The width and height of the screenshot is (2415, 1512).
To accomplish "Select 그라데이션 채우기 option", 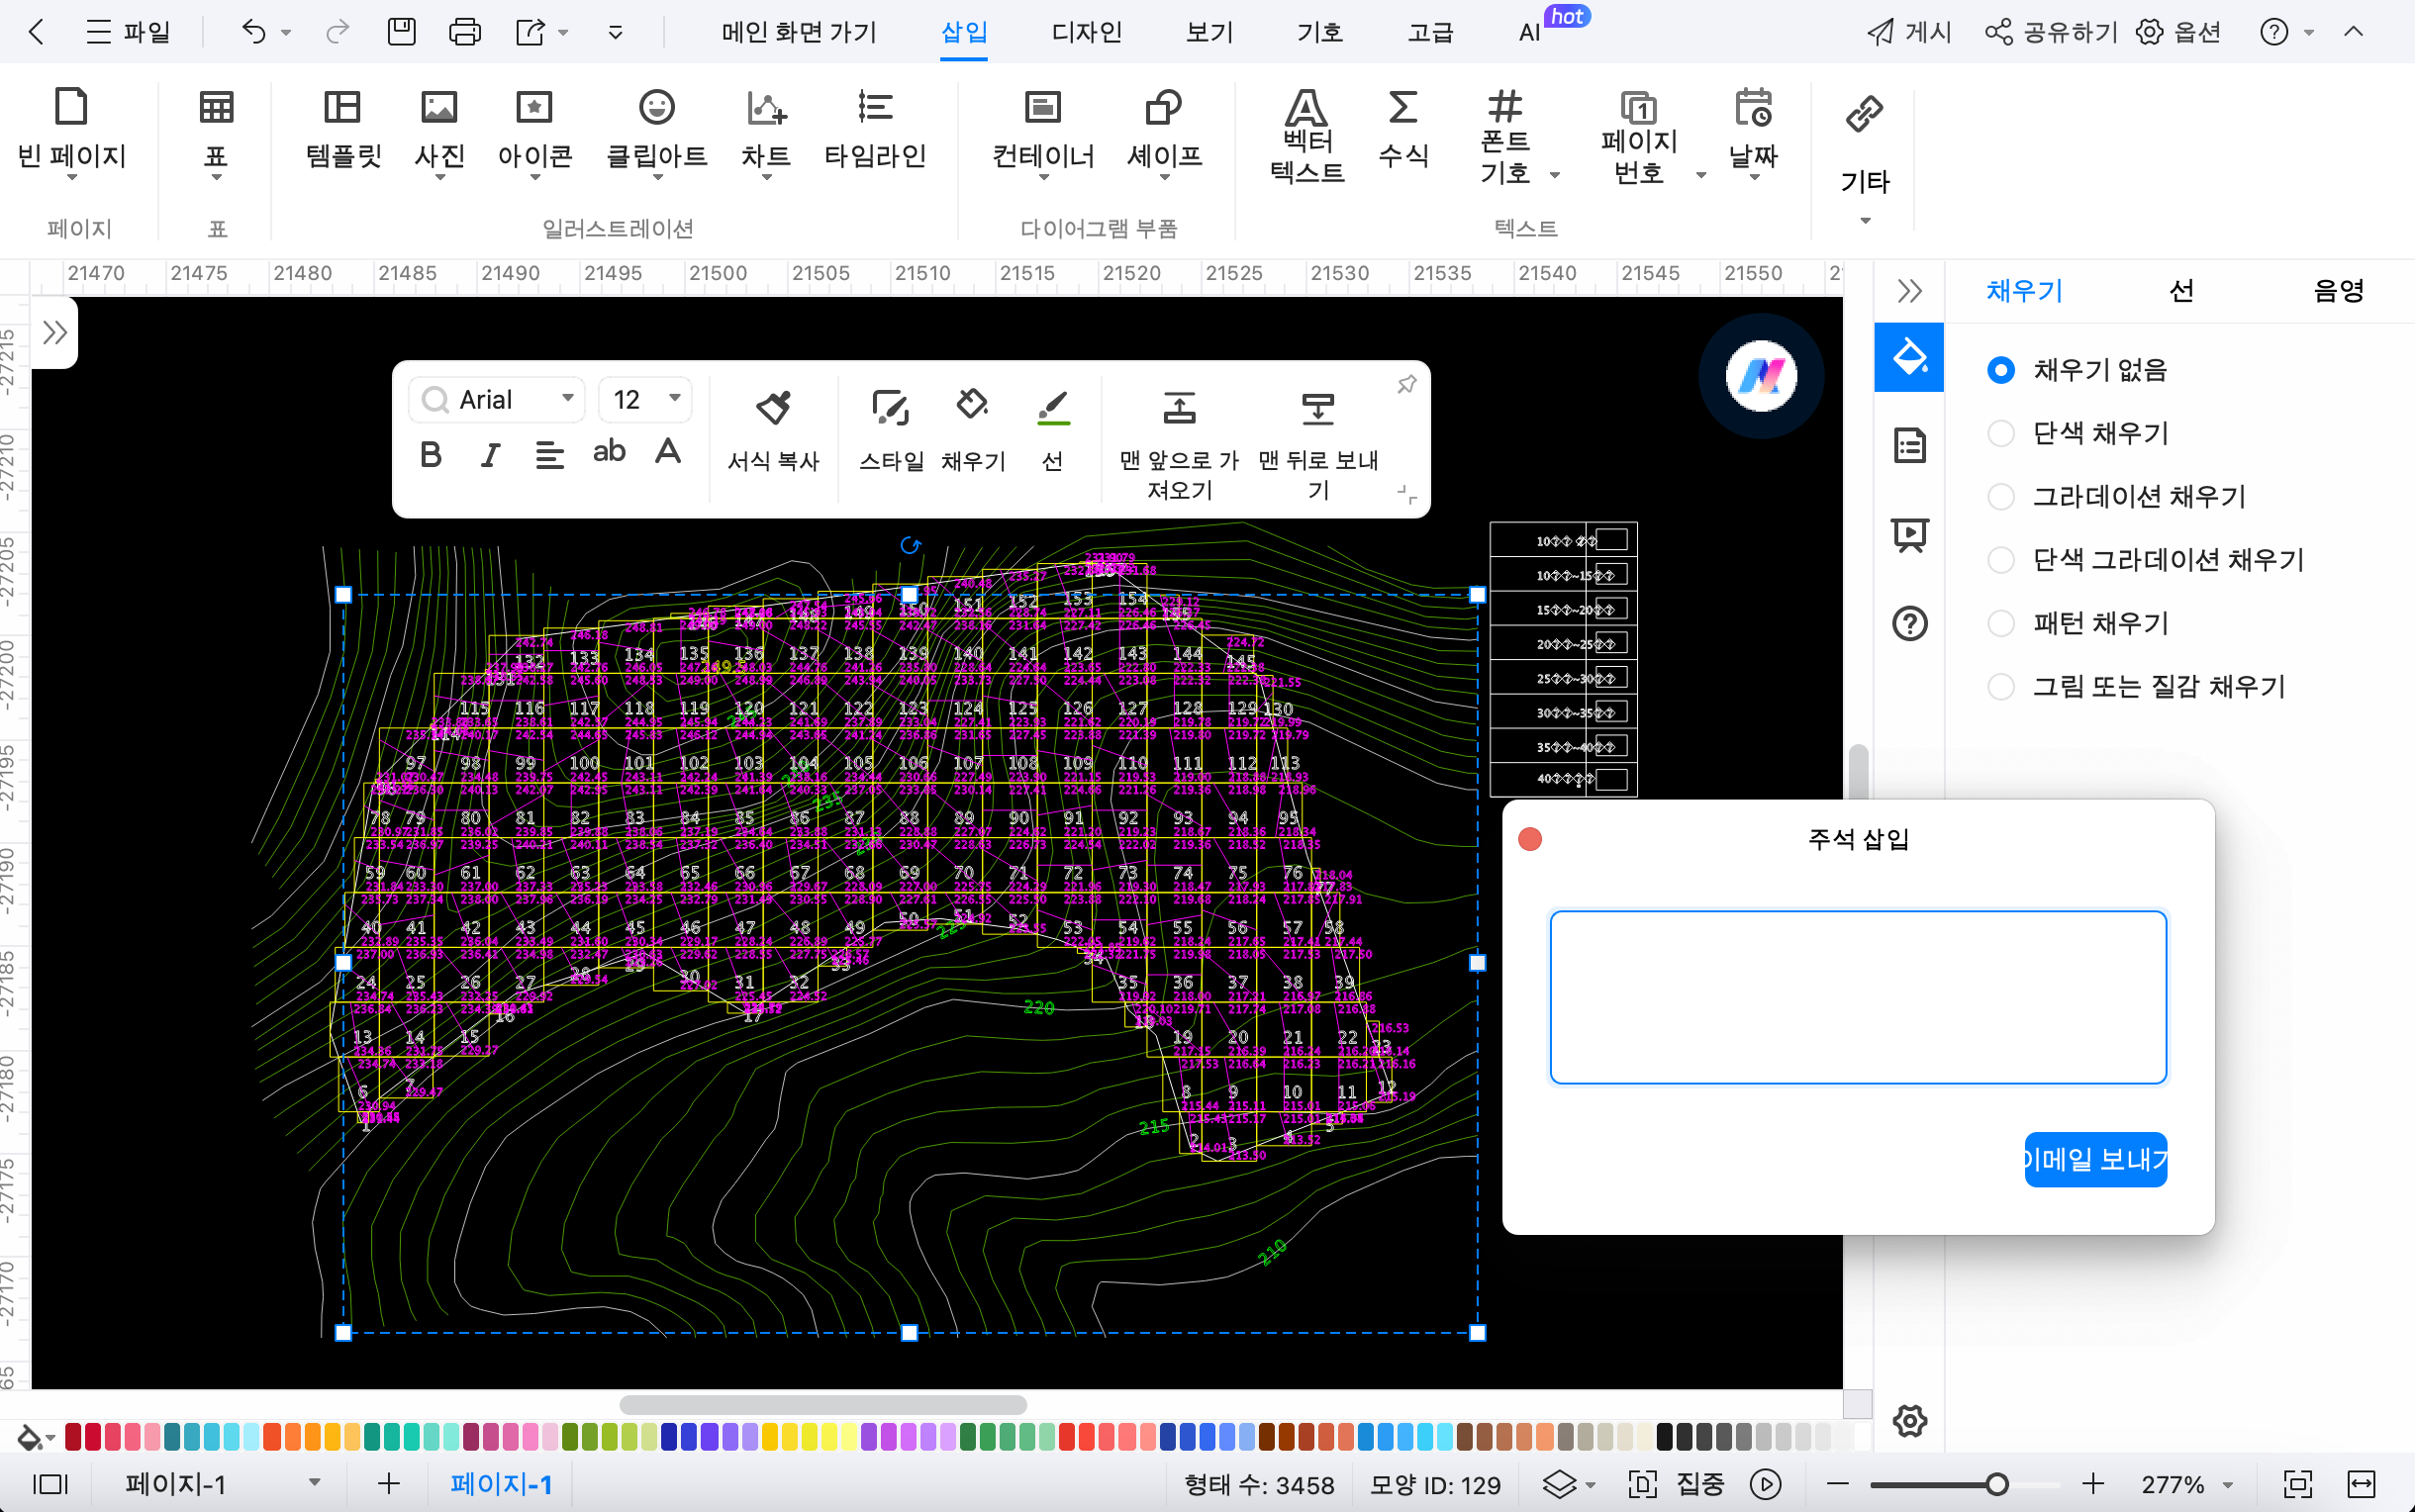I will (2000, 497).
